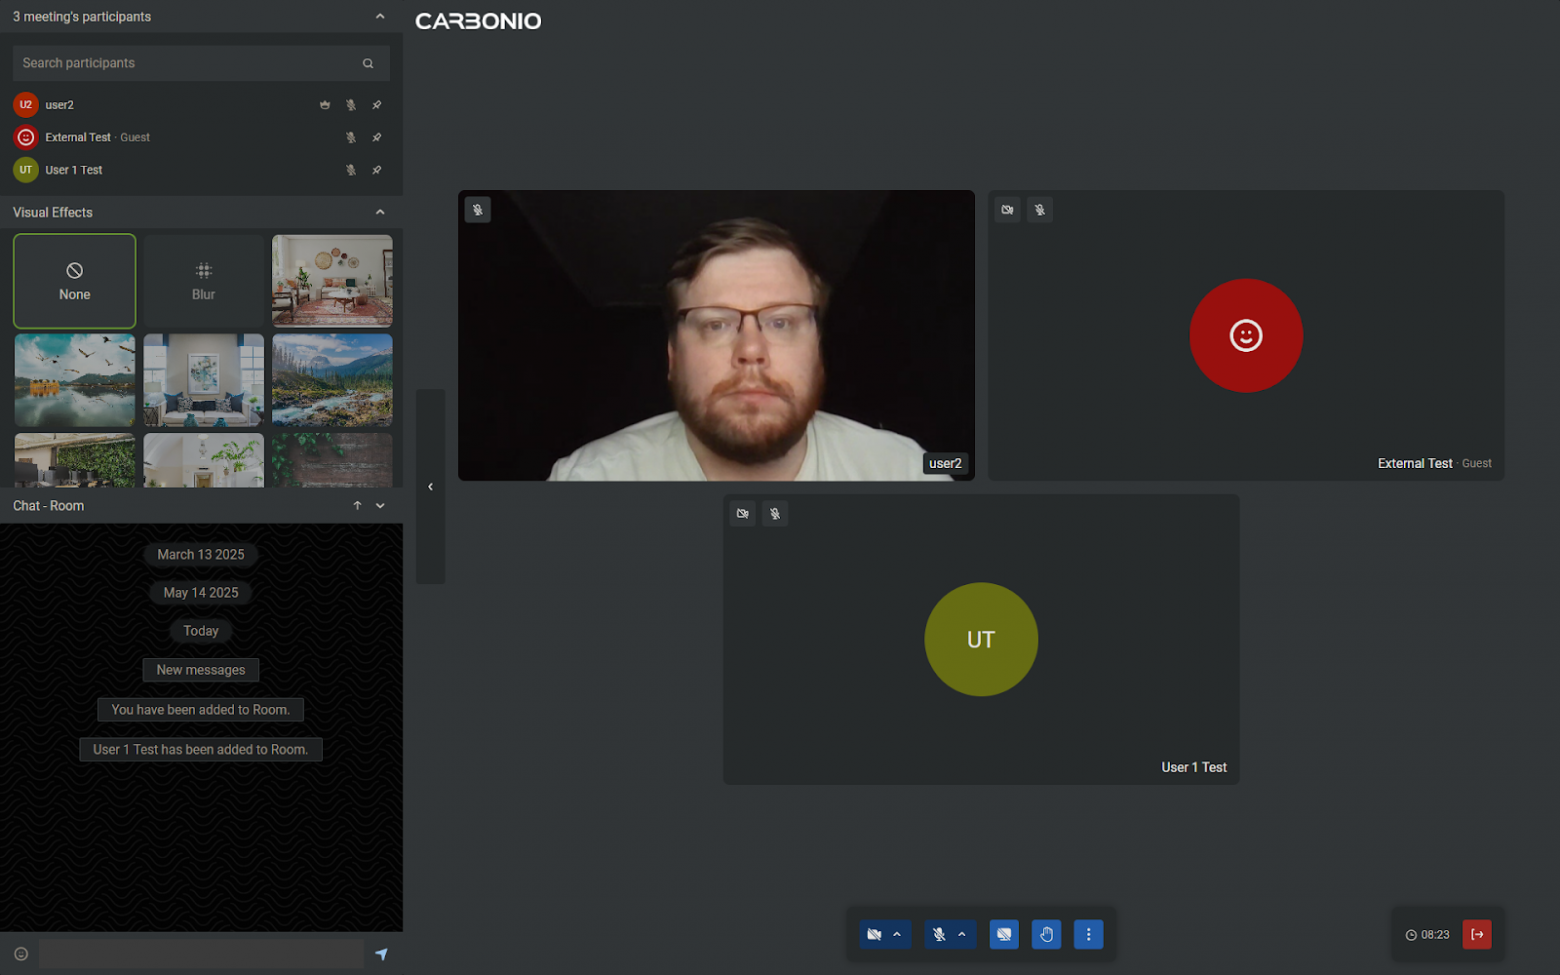Open the camera selection dropdown
This screenshot has width=1560, height=975.
point(898,934)
